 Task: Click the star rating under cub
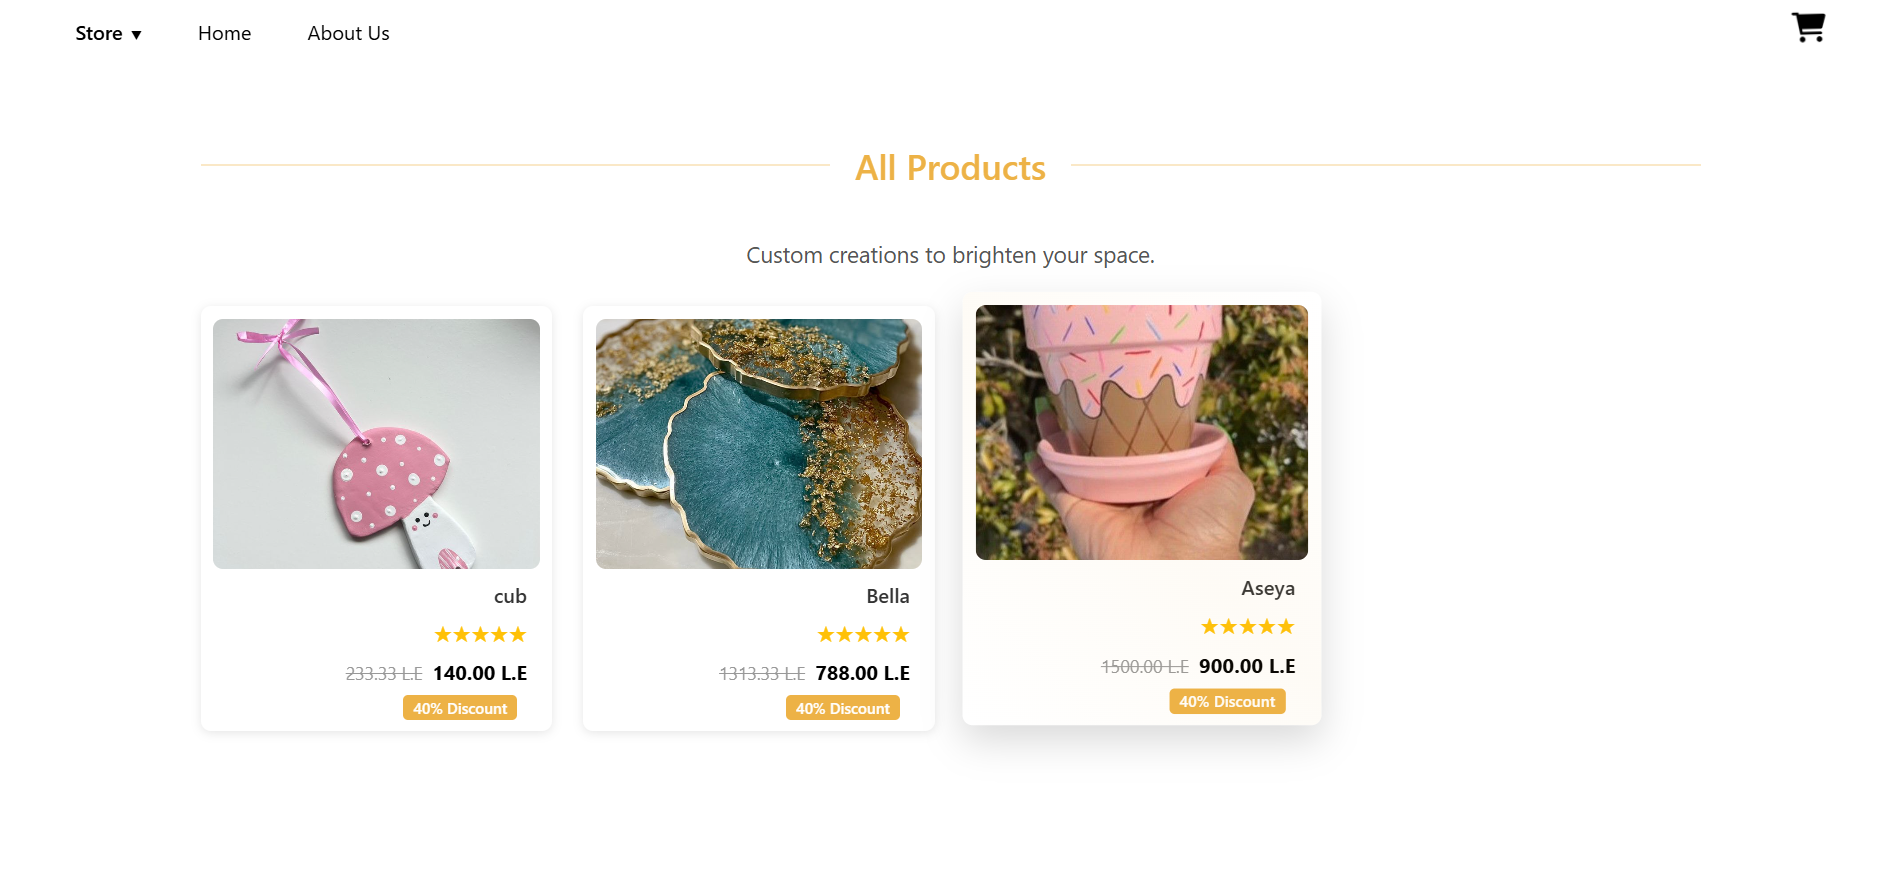[480, 635]
